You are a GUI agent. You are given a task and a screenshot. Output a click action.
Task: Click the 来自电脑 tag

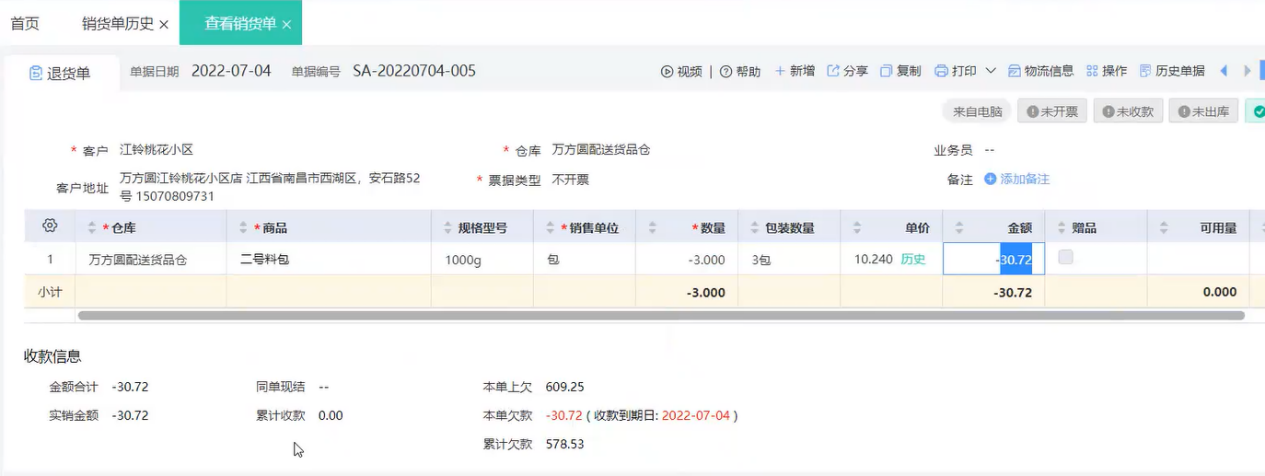click(977, 112)
